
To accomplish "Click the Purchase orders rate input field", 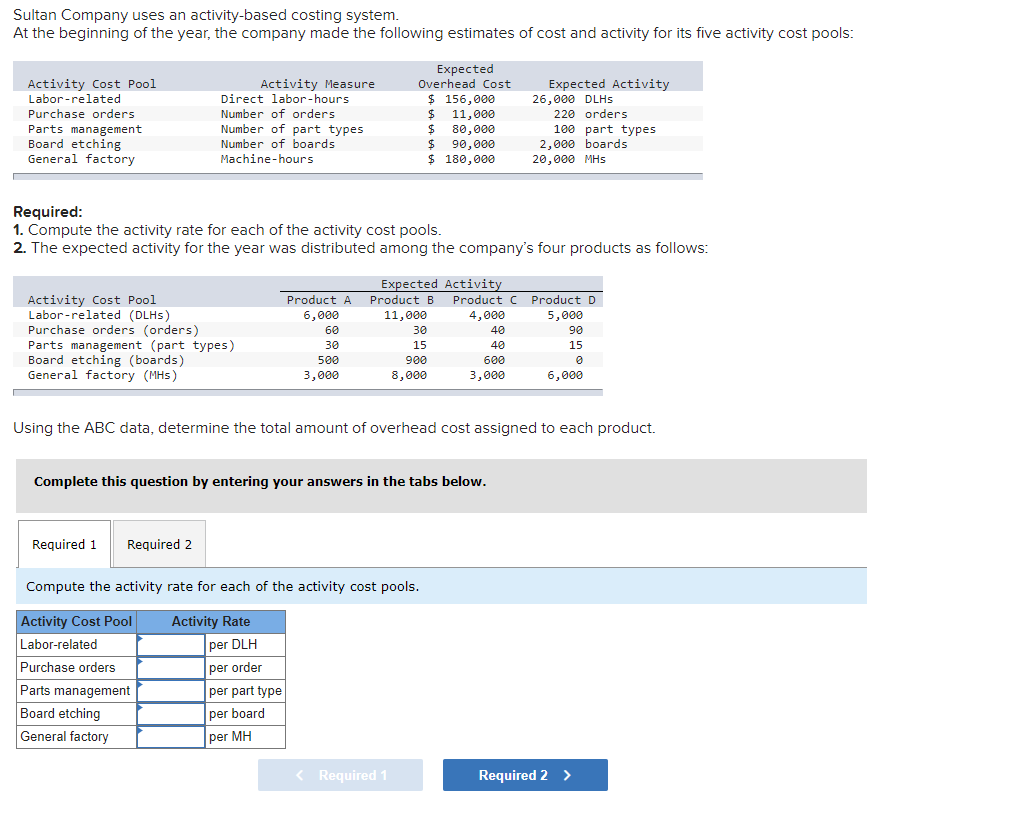I will pos(170,668).
